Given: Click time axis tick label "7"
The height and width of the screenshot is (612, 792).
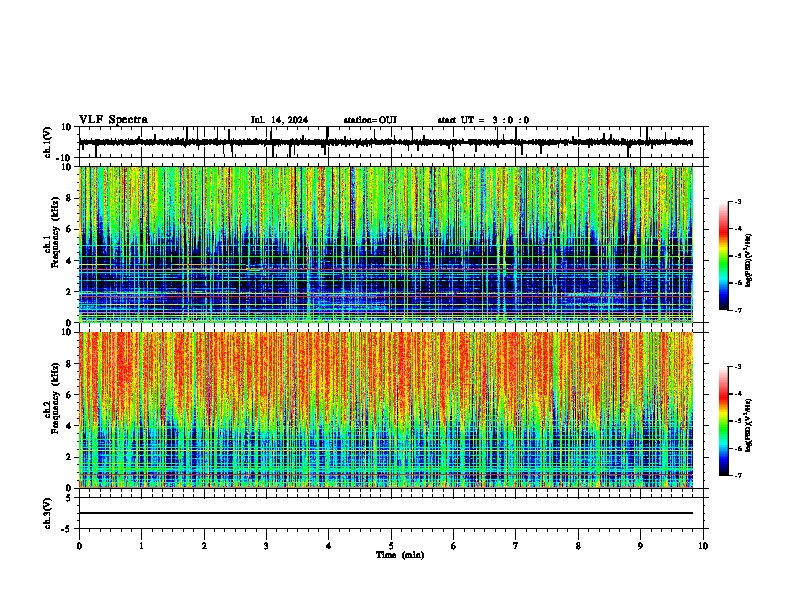Looking at the screenshot, I should point(516,546).
